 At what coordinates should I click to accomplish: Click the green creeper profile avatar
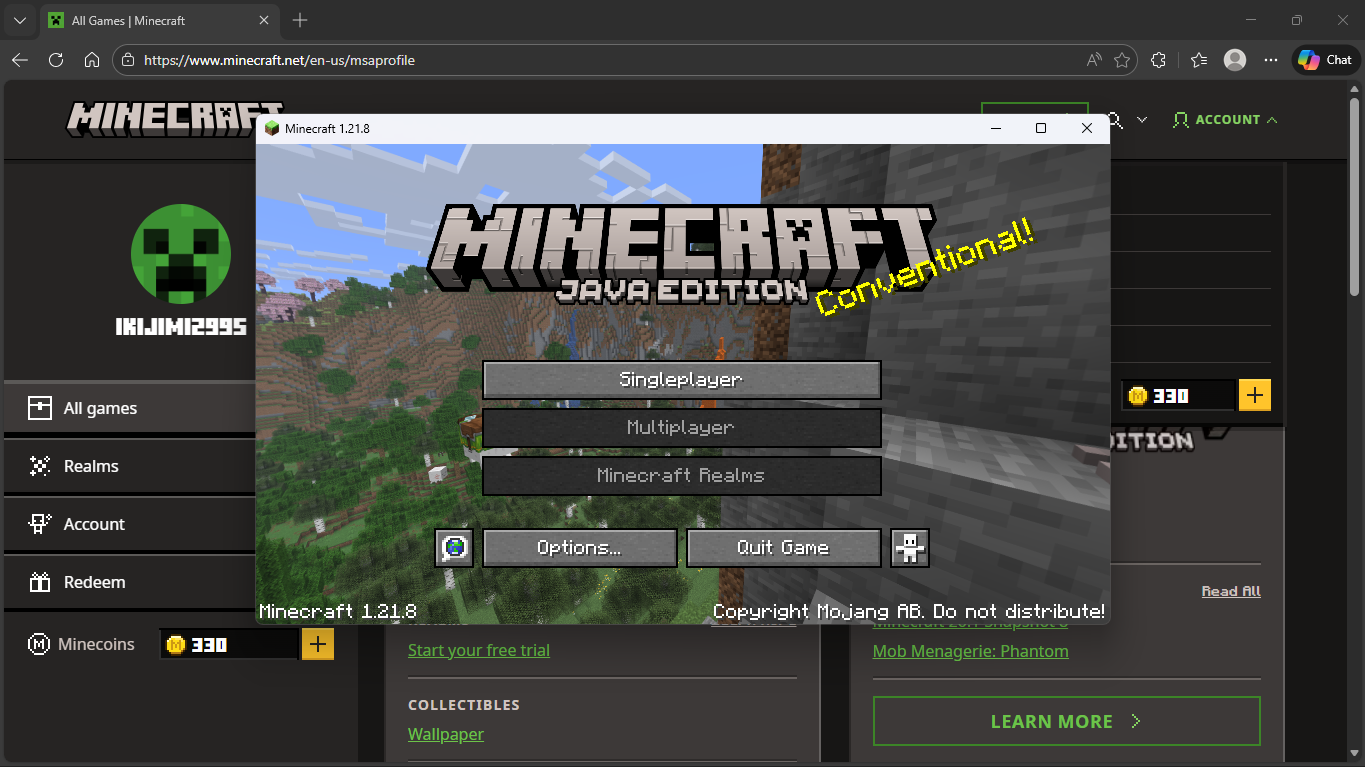[181, 254]
